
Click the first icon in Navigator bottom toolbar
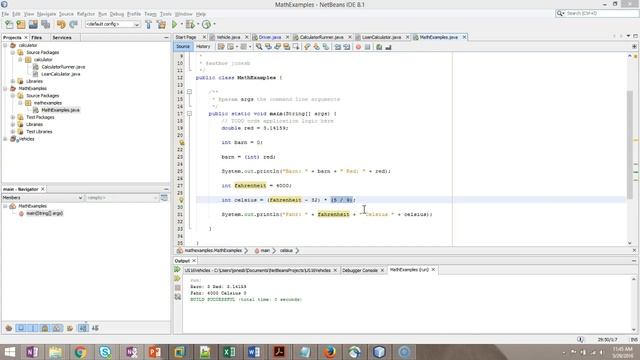[9, 328]
